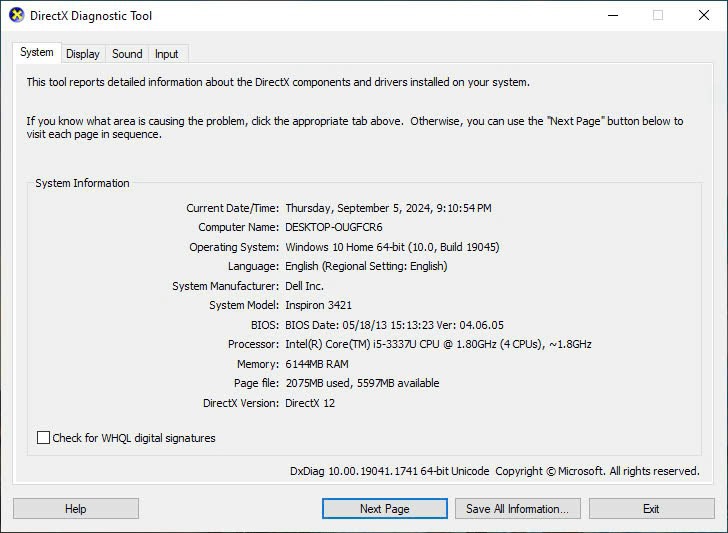The image size is (728, 533).
Task: Click the greyed-out maximize button
Action: pos(657,16)
